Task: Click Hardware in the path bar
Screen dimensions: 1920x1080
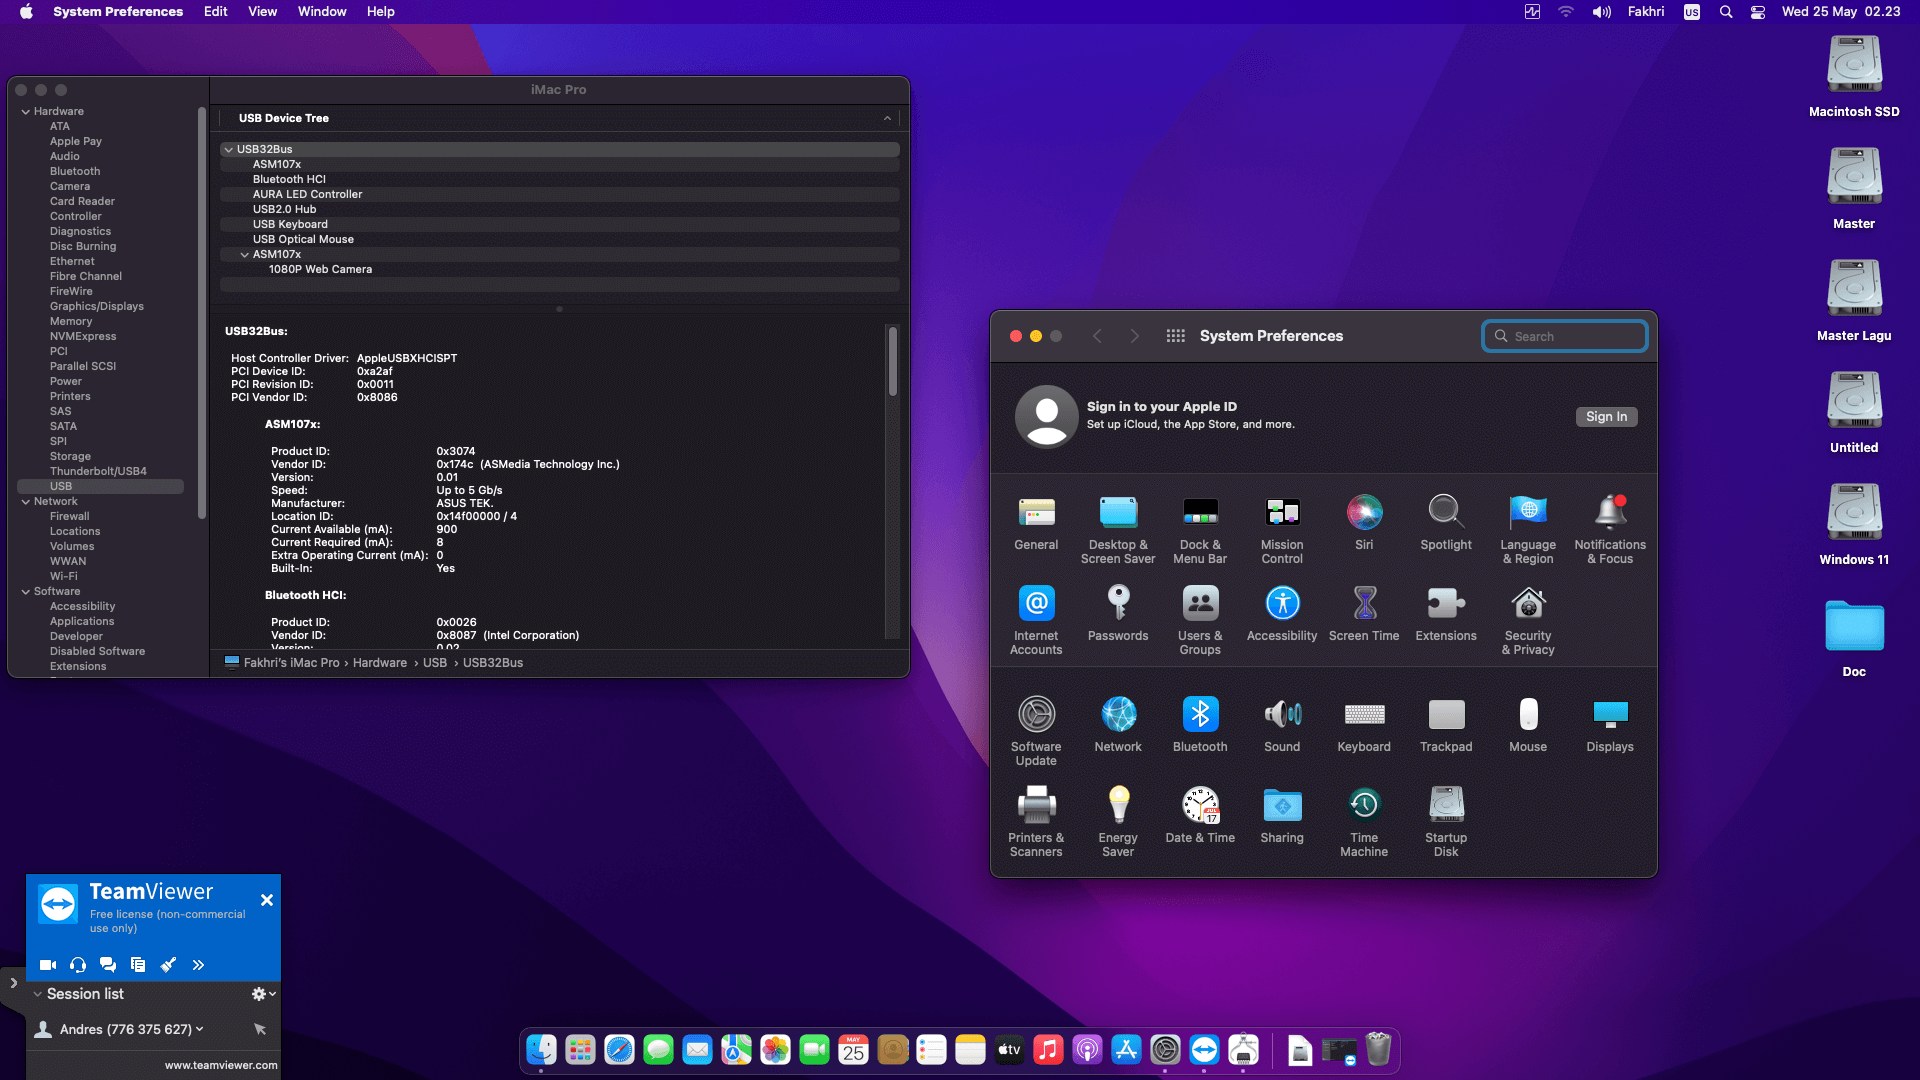Action: pos(379,663)
